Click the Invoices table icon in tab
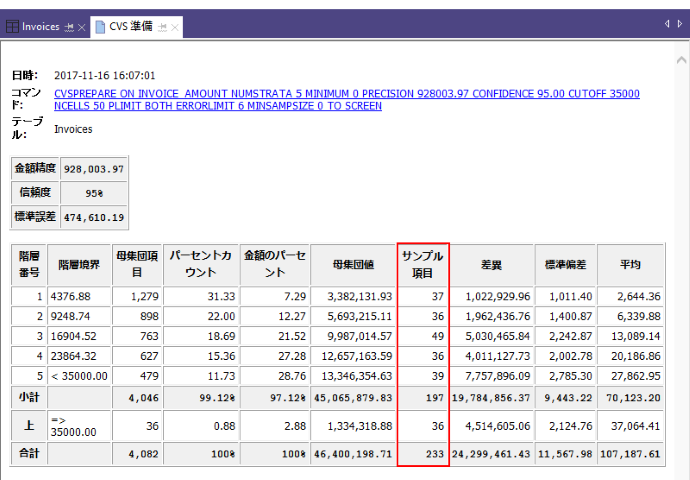The width and height of the screenshot is (690, 480). (x=12, y=27)
